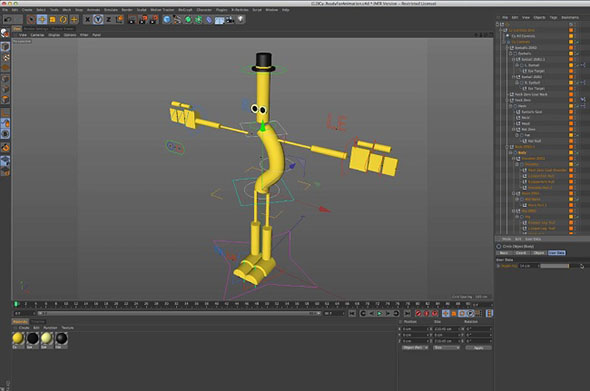
Task: Adjust the user data slider in Attributes
Action: coord(555,266)
